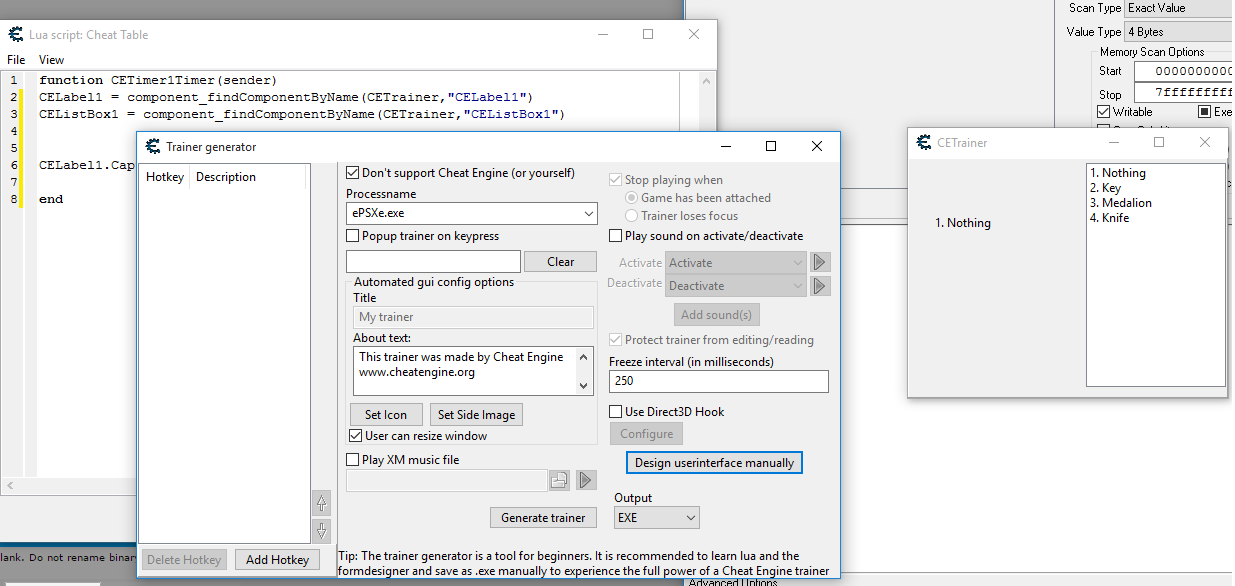Play the Deactivate sound preview
This screenshot has width=1235, height=586.
point(820,286)
